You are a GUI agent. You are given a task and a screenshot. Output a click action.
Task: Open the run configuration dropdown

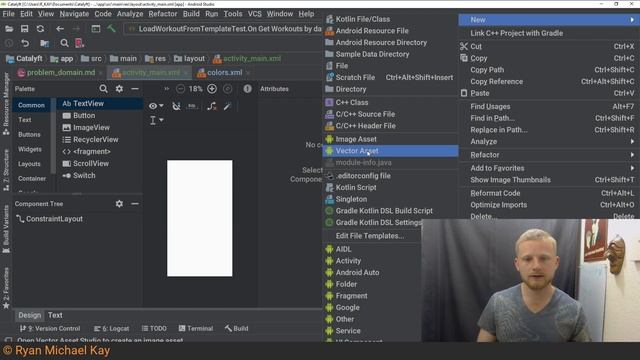coord(223,29)
